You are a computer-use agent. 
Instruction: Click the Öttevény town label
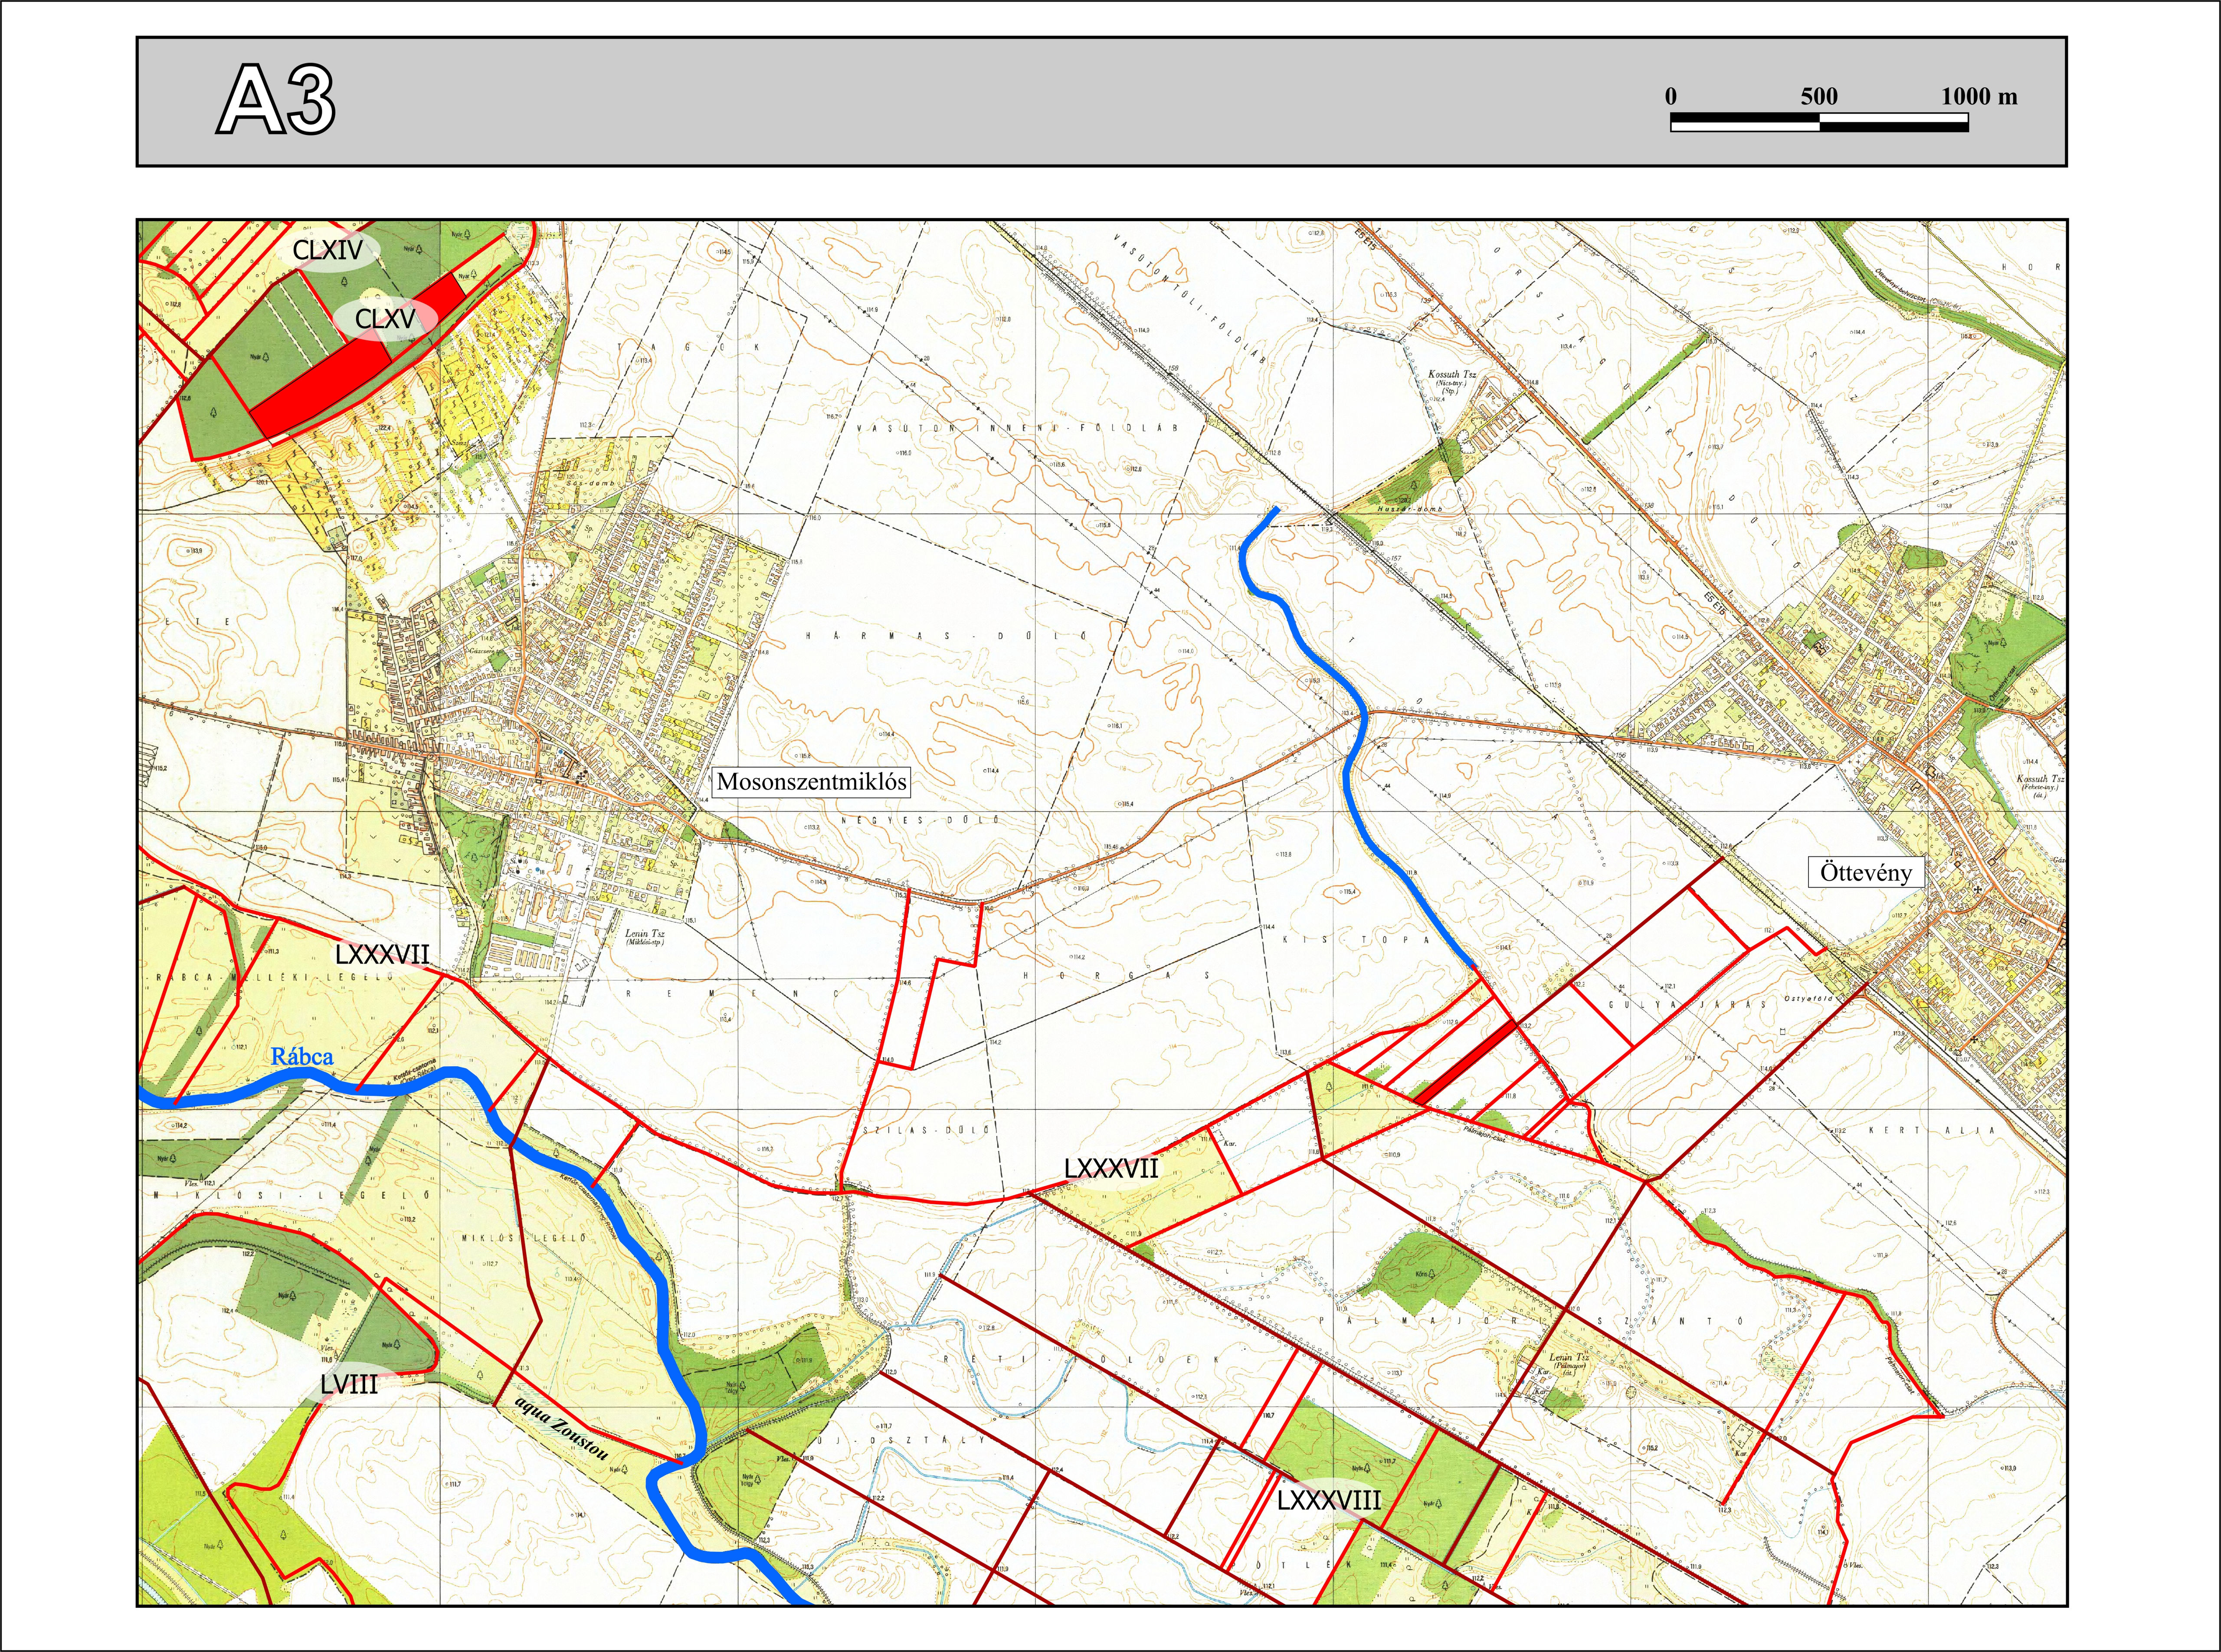point(1866,872)
